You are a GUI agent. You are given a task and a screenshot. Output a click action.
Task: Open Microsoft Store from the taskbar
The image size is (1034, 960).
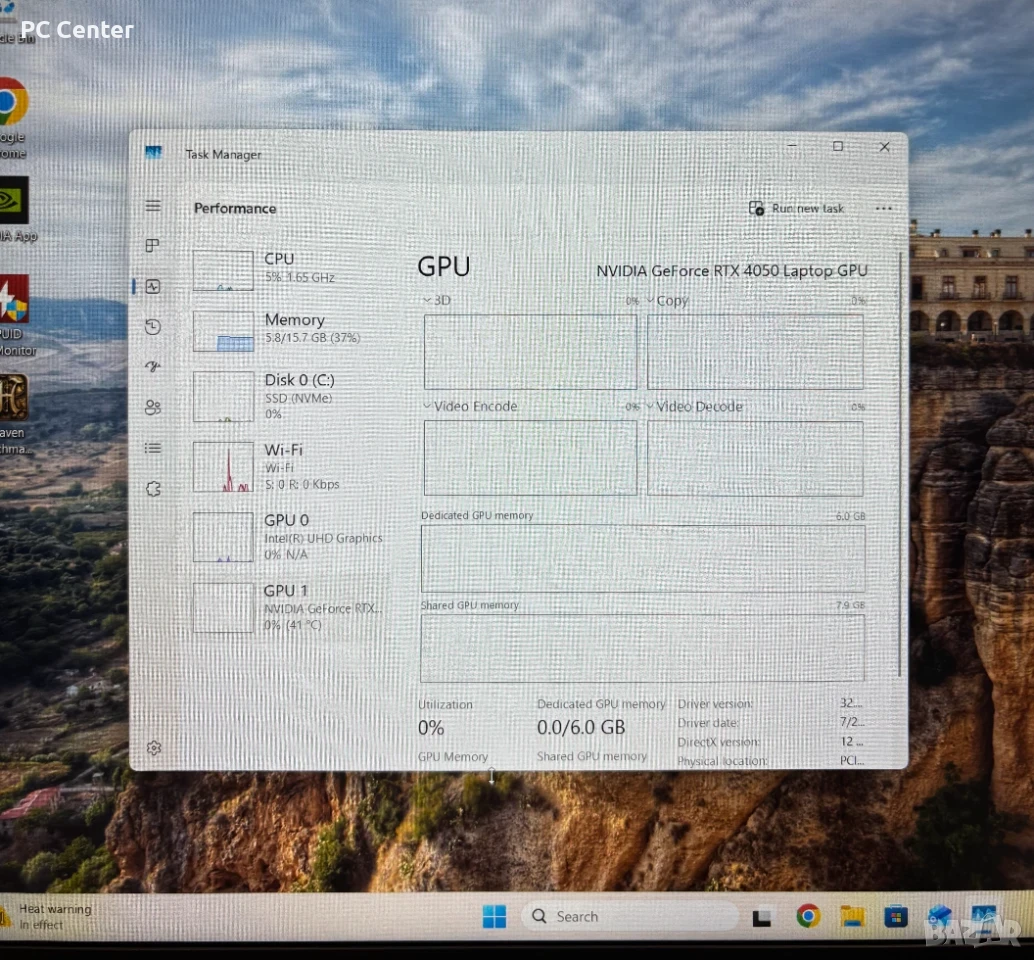[896, 916]
